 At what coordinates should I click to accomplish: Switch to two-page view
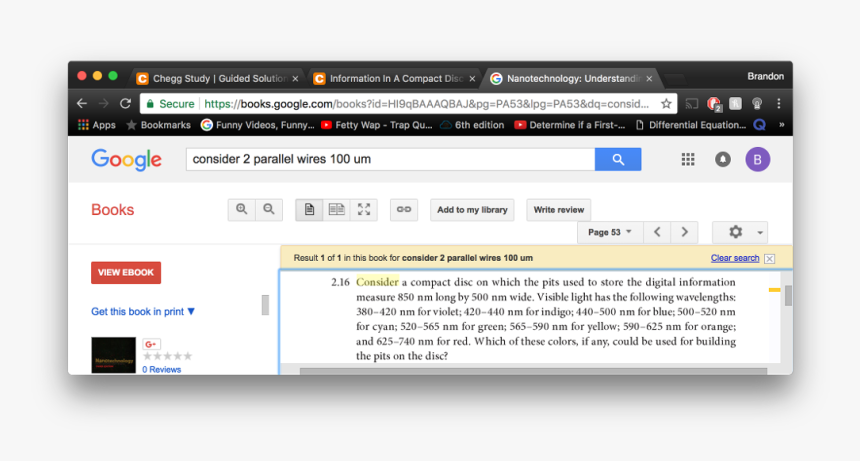click(x=336, y=209)
